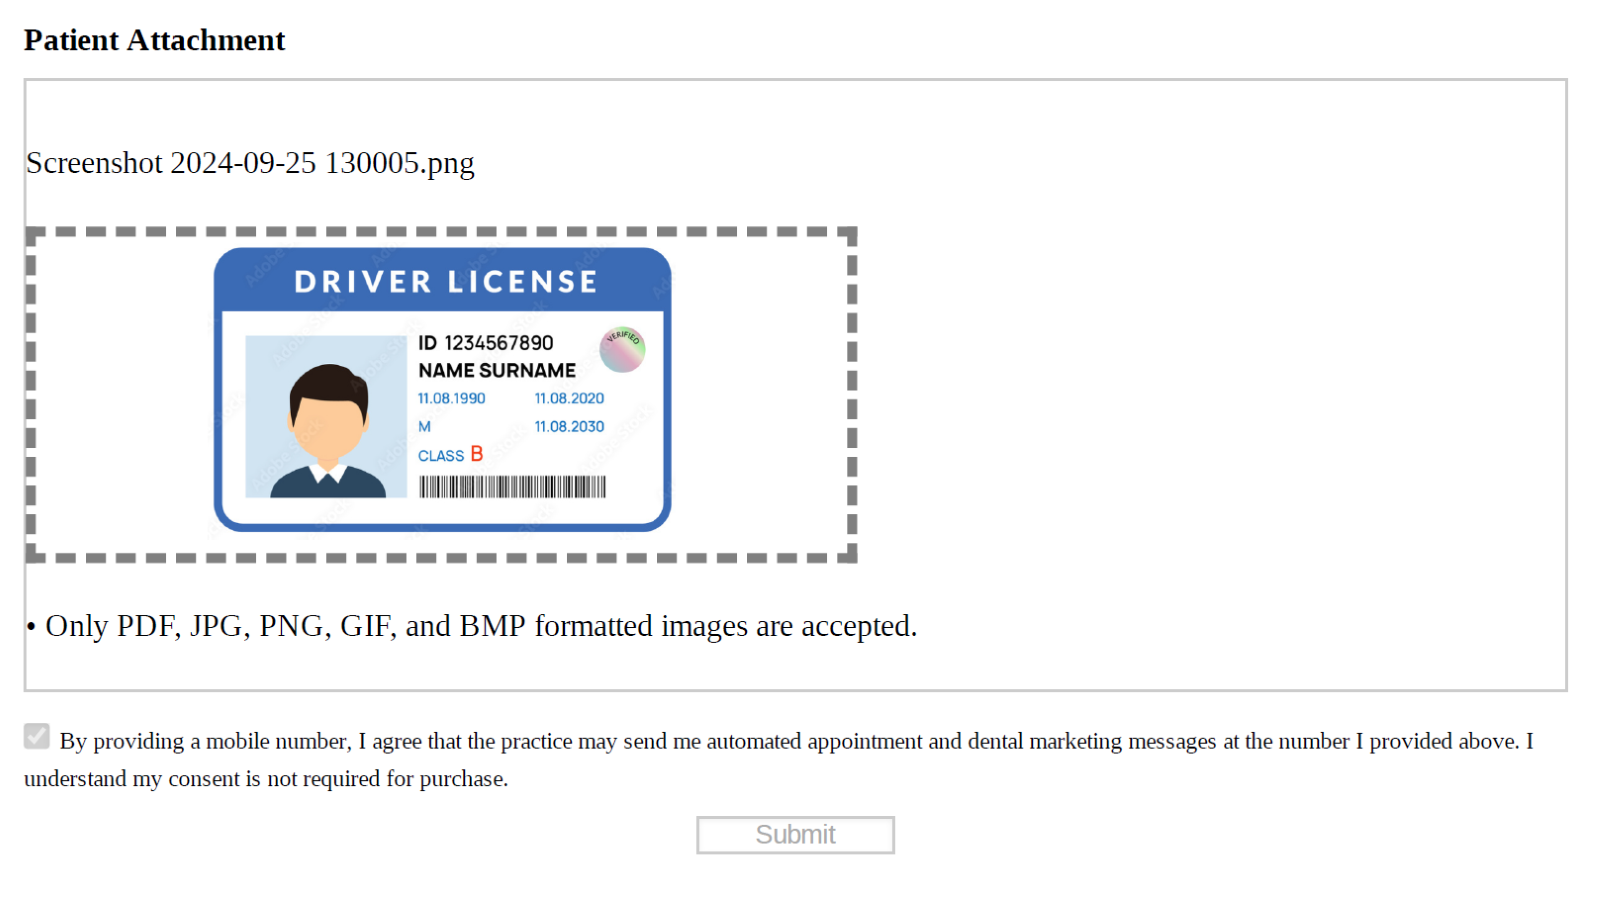The image size is (1600, 910).
Task: Click the 11.08.2030 expiry date
Action: (569, 426)
